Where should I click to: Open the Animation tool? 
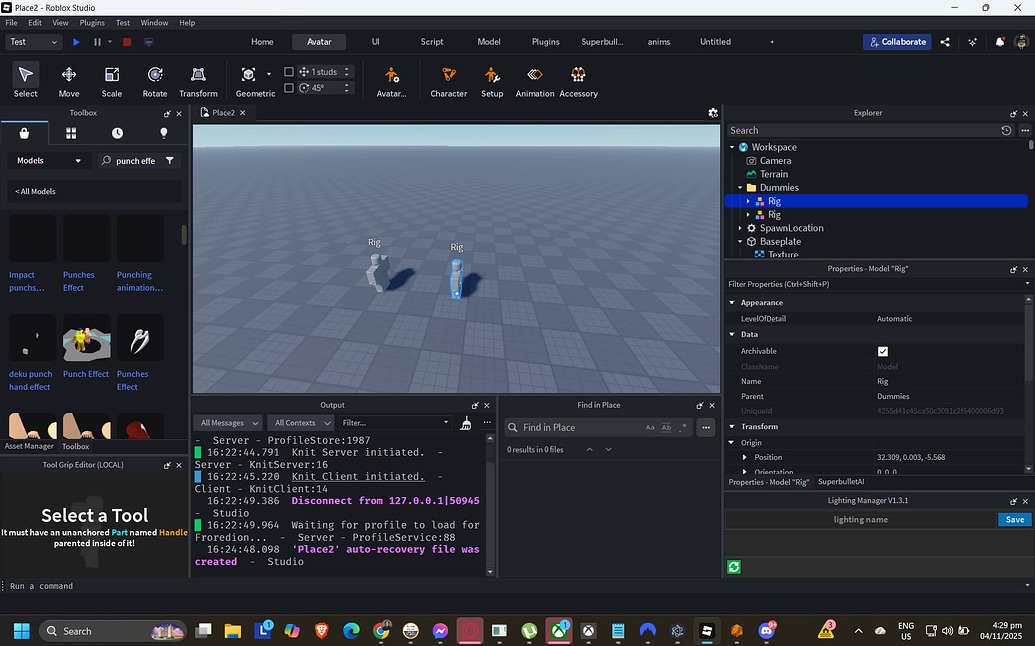[x=535, y=80]
